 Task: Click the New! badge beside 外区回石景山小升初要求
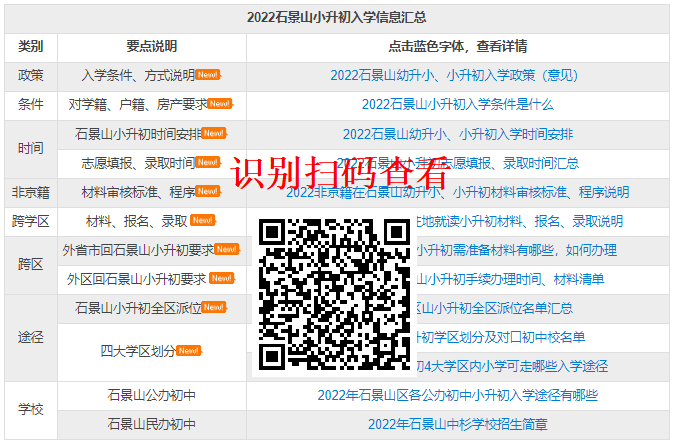(222, 278)
